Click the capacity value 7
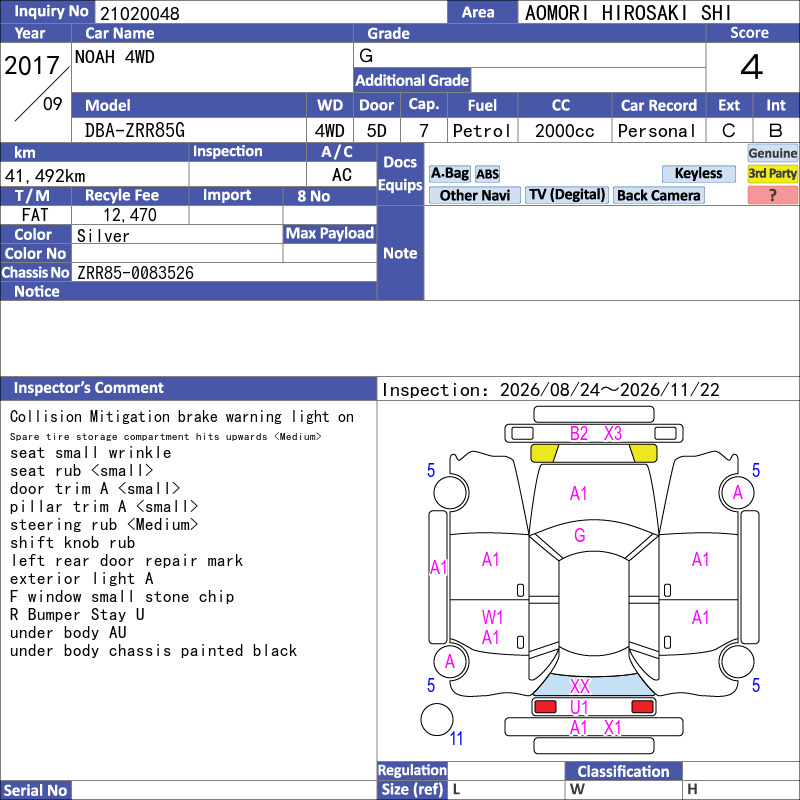The height and width of the screenshot is (800, 800). (423, 131)
